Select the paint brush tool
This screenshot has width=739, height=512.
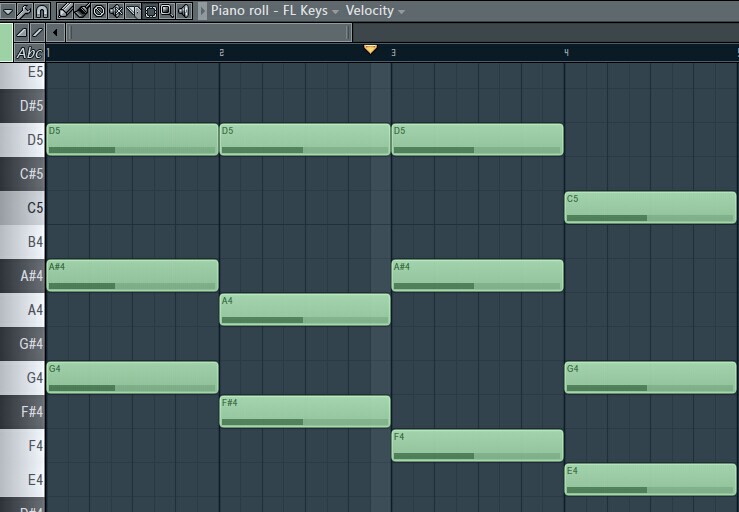(x=82, y=10)
